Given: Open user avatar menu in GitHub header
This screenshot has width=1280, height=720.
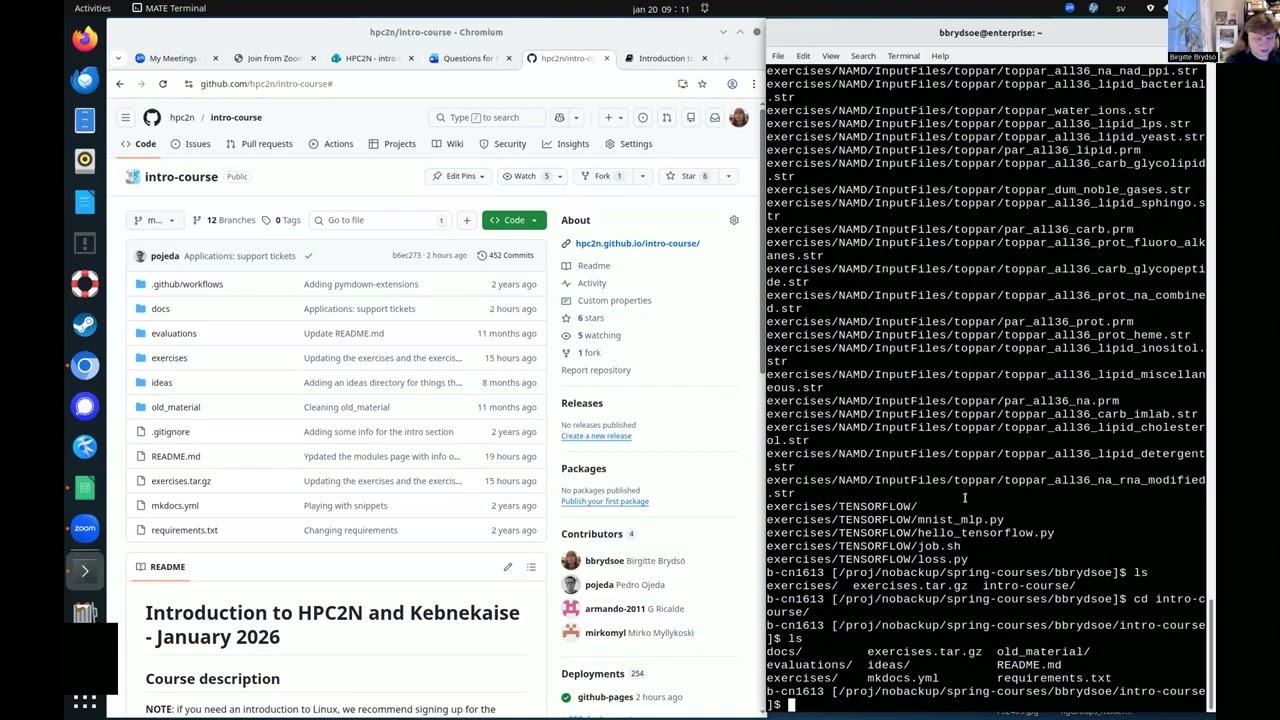Looking at the screenshot, I should pos(739,118).
